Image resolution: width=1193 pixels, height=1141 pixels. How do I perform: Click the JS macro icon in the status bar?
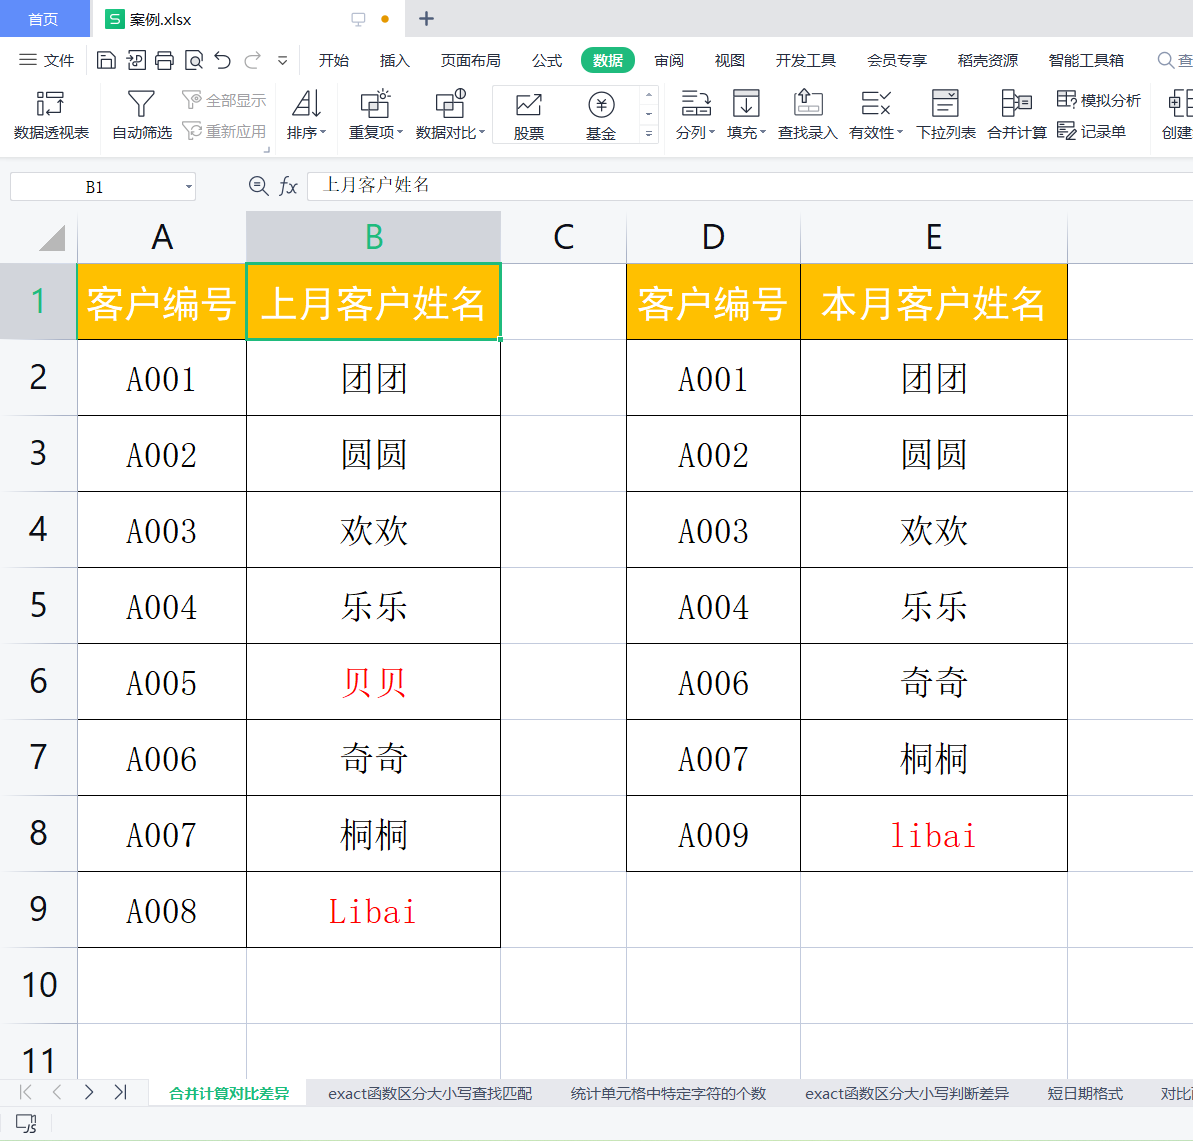pos(26,1123)
